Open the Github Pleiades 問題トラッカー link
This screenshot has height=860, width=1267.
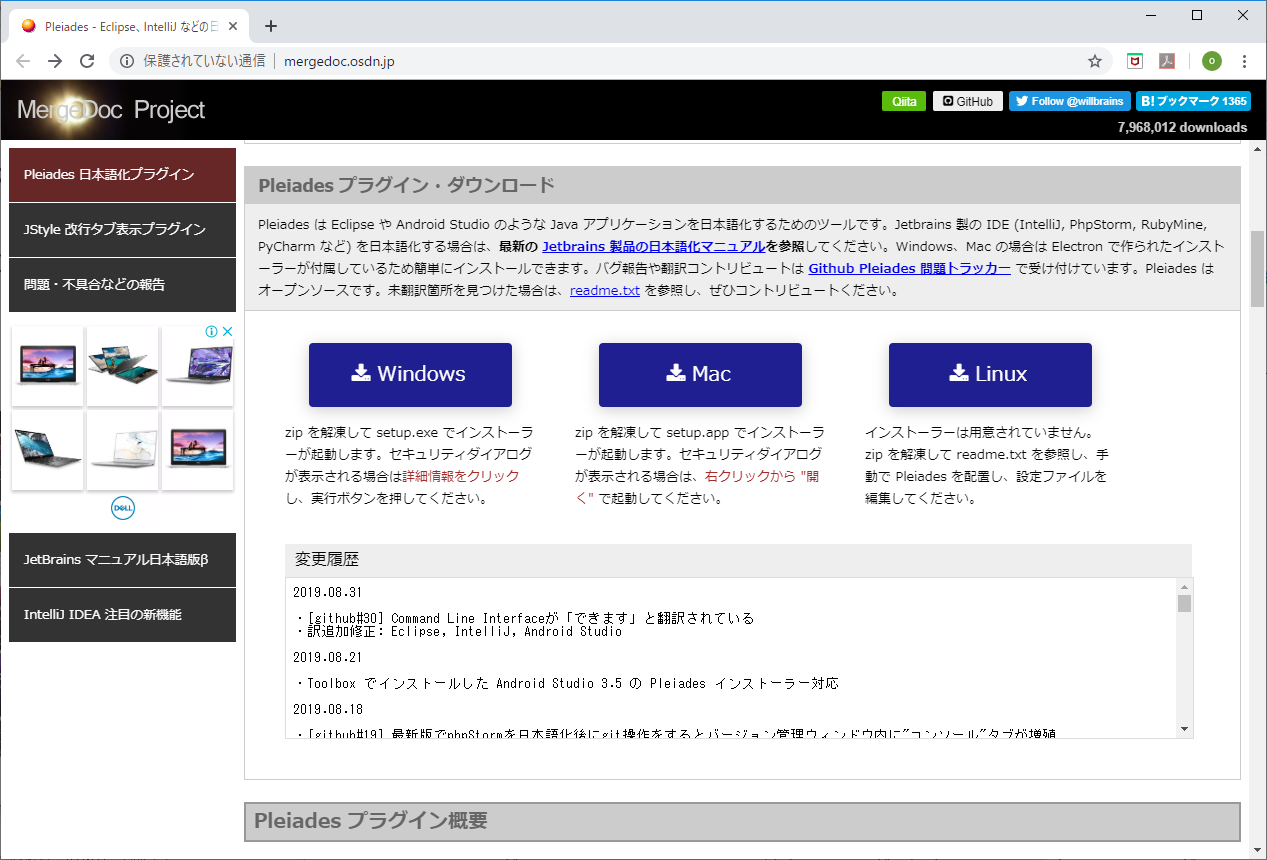point(909,269)
